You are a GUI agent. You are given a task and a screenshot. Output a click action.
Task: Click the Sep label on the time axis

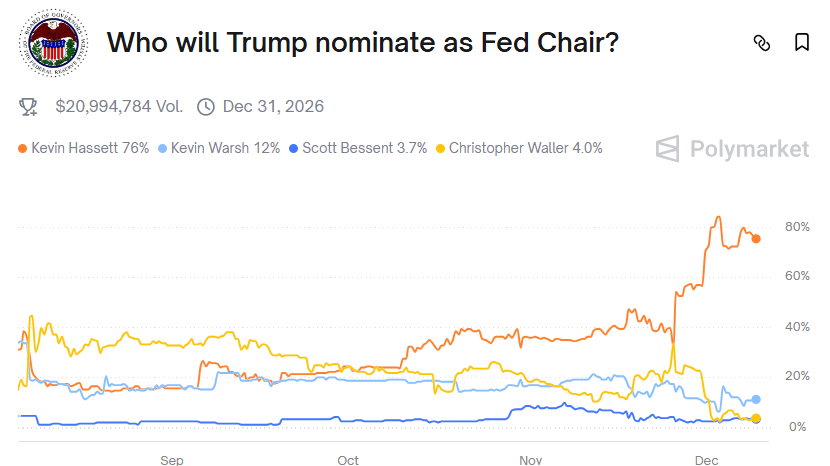[171, 460]
